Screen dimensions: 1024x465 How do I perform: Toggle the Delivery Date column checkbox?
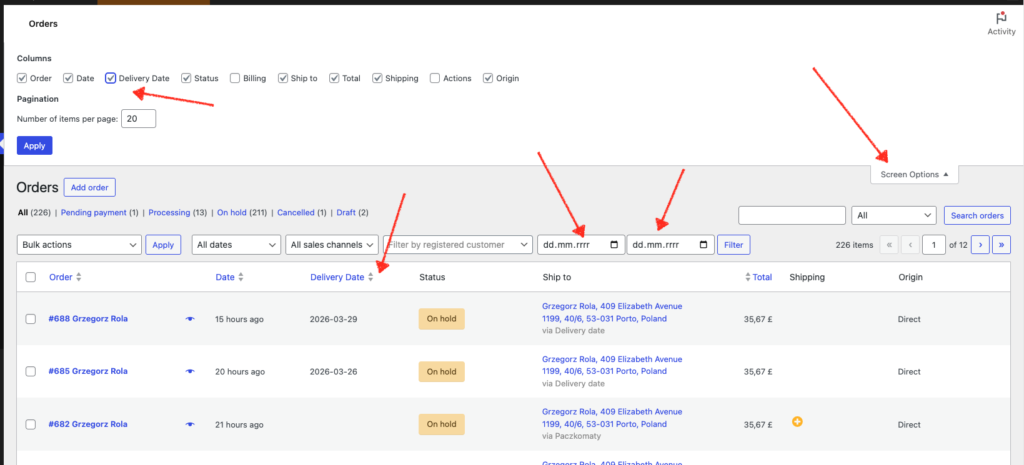pyautogui.click(x=111, y=78)
